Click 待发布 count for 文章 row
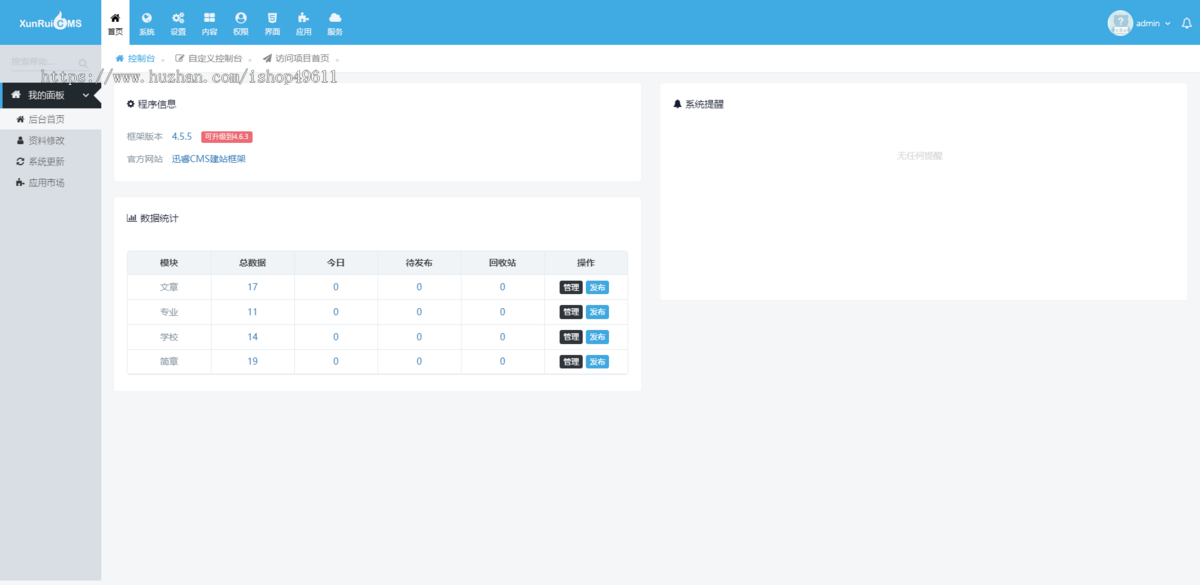The image size is (1200, 585). click(x=419, y=287)
